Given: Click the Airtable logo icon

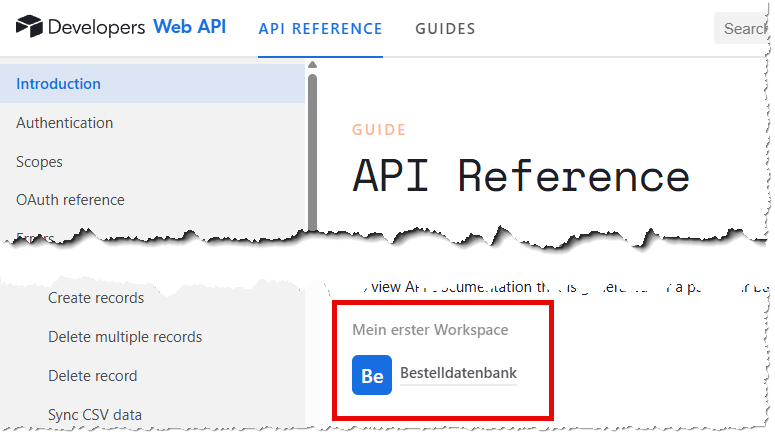Looking at the screenshot, I should pos(29,27).
